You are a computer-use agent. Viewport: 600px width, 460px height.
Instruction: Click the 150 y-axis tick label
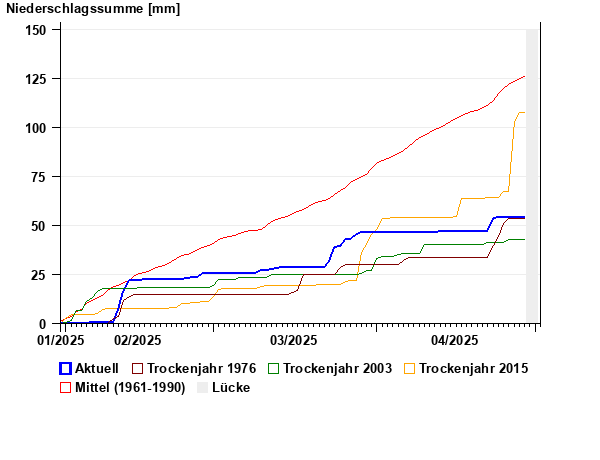tap(36, 30)
